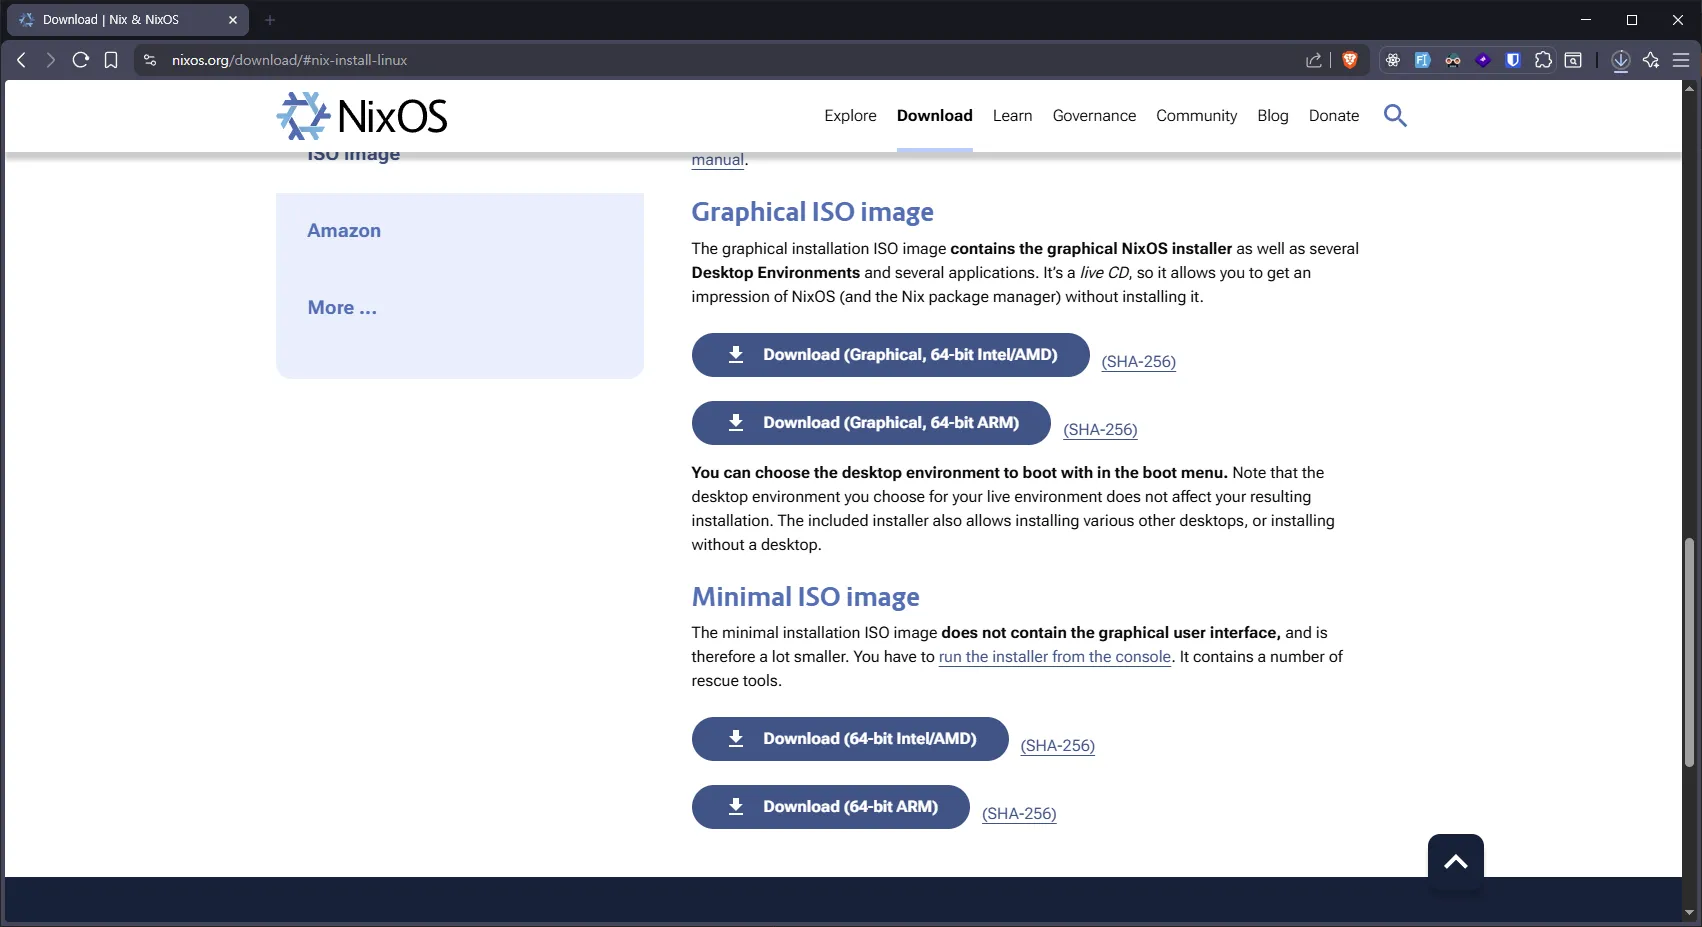The width and height of the screenshot is (1702, 927).
Task: Select Amazon in the sidebar
Action: coord(344,231)
